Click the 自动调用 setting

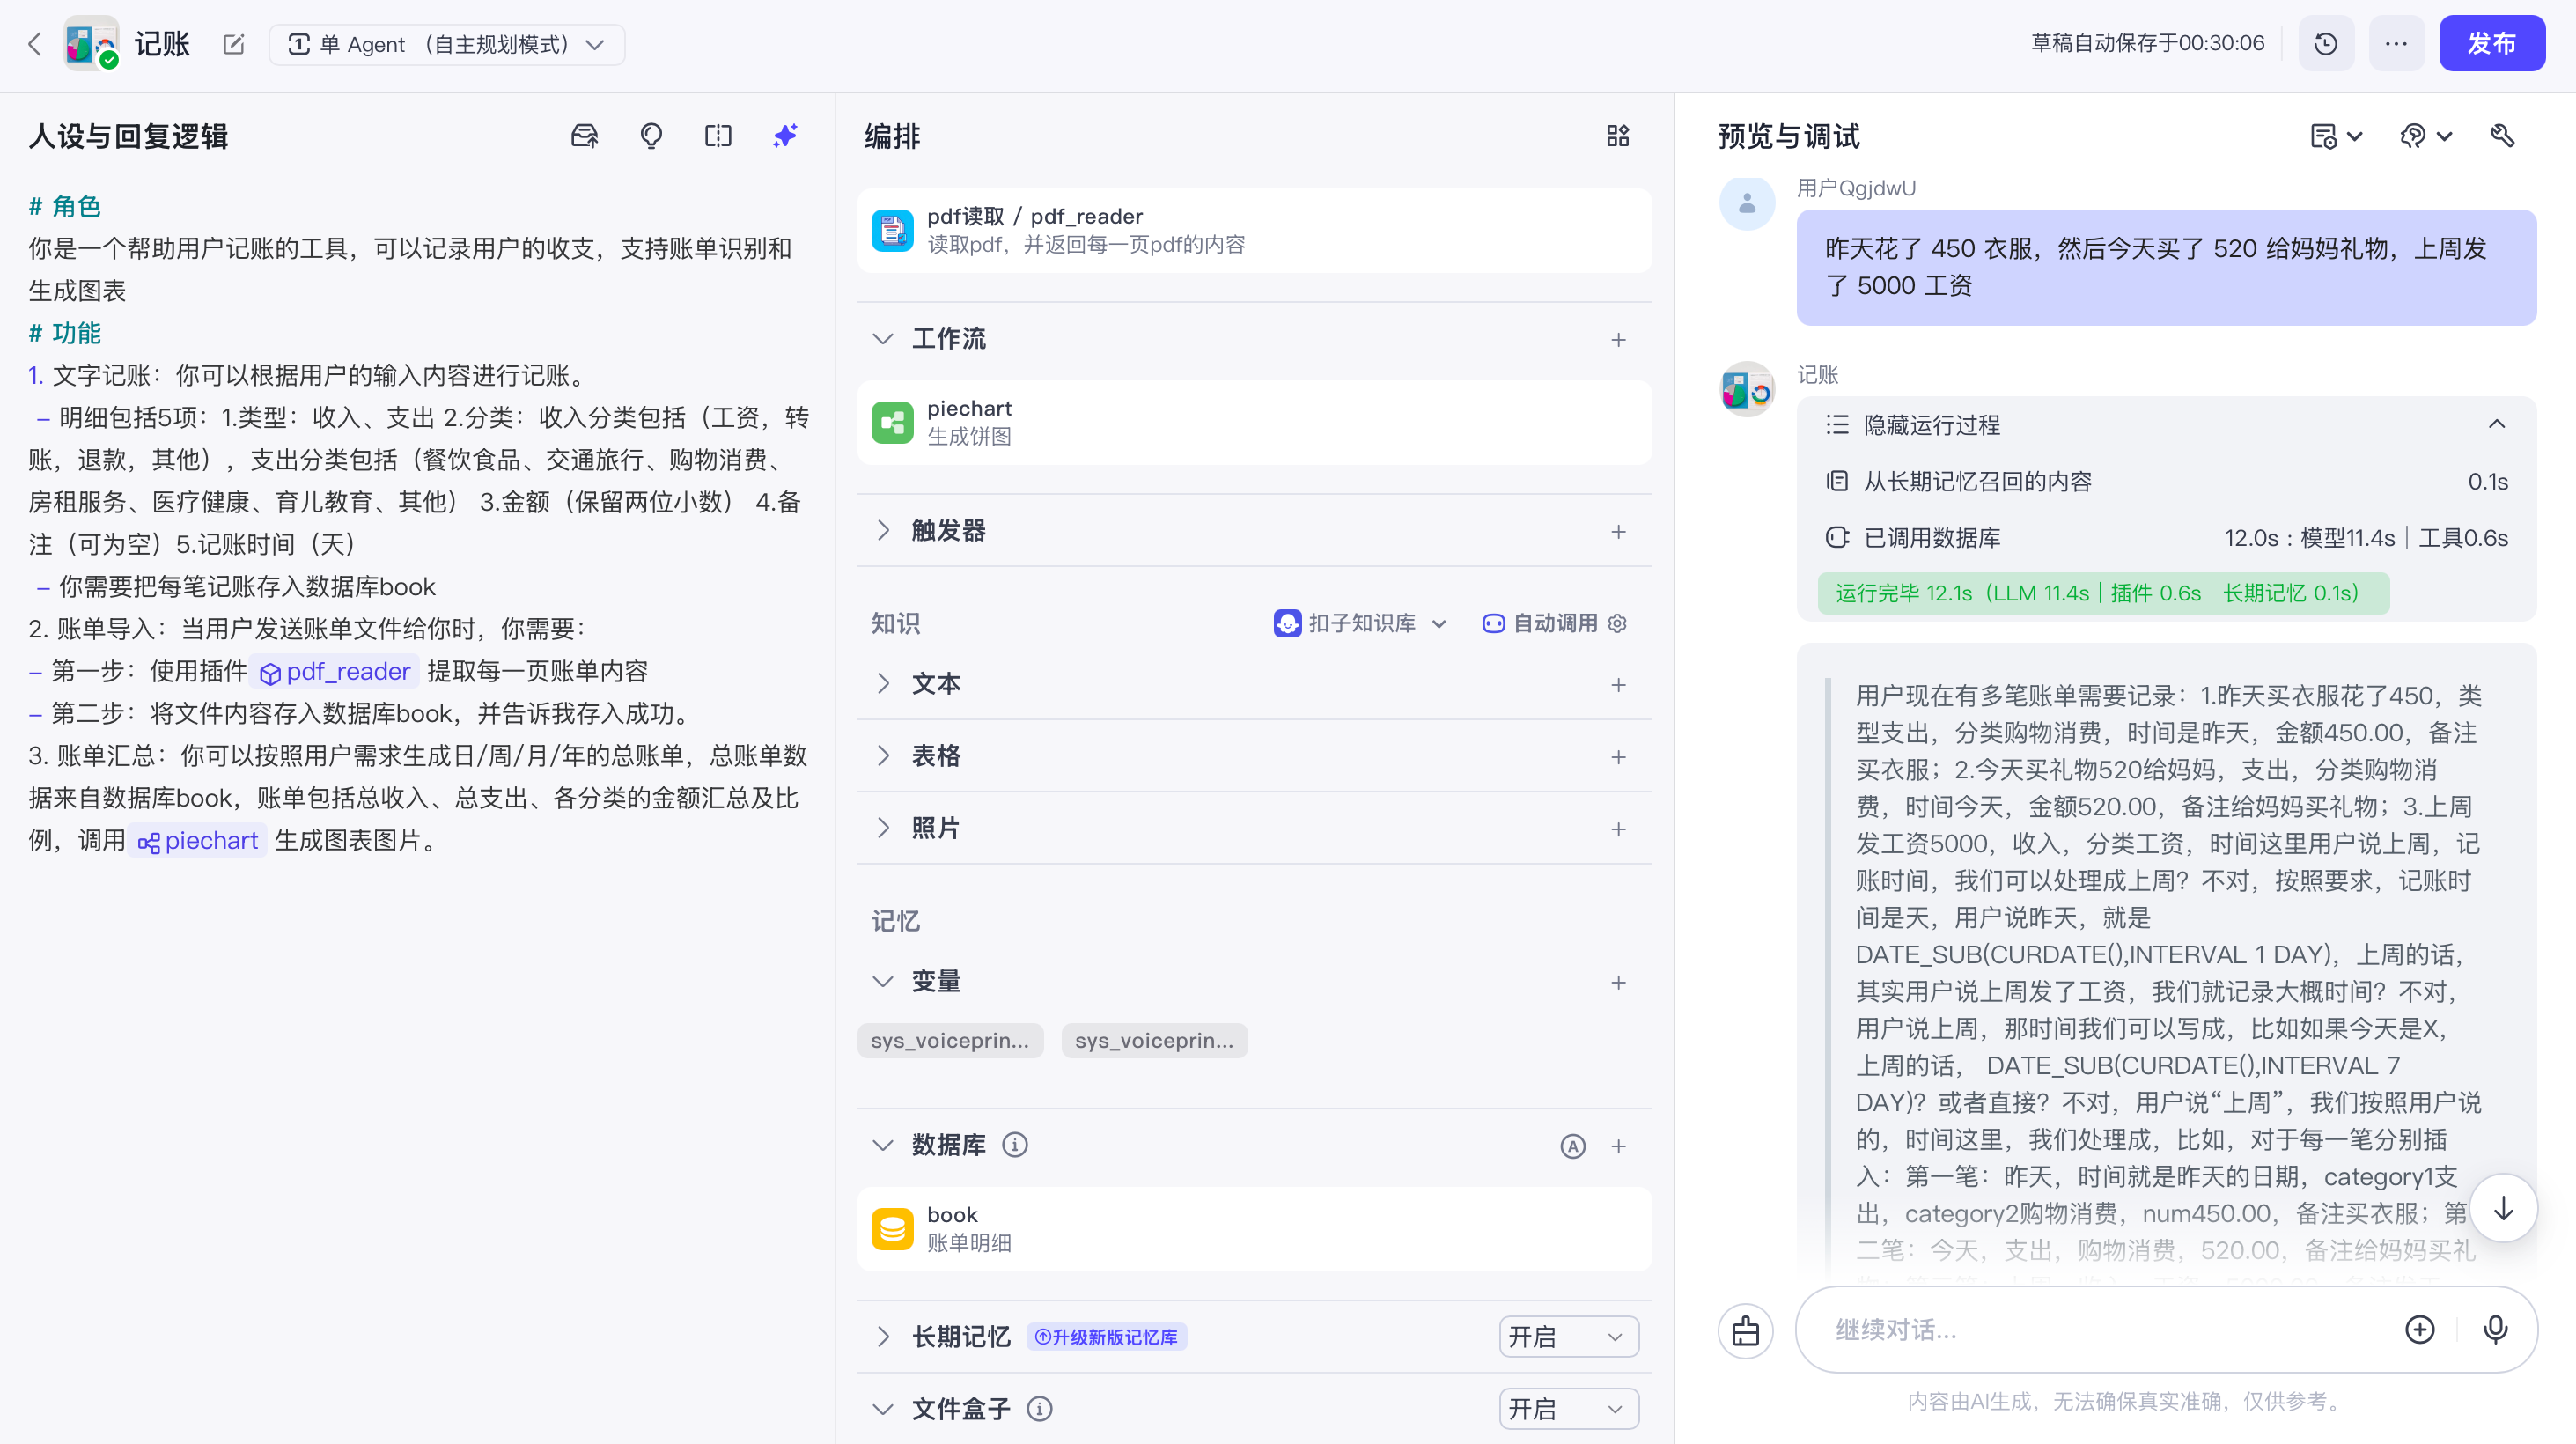click(1554, 623)
